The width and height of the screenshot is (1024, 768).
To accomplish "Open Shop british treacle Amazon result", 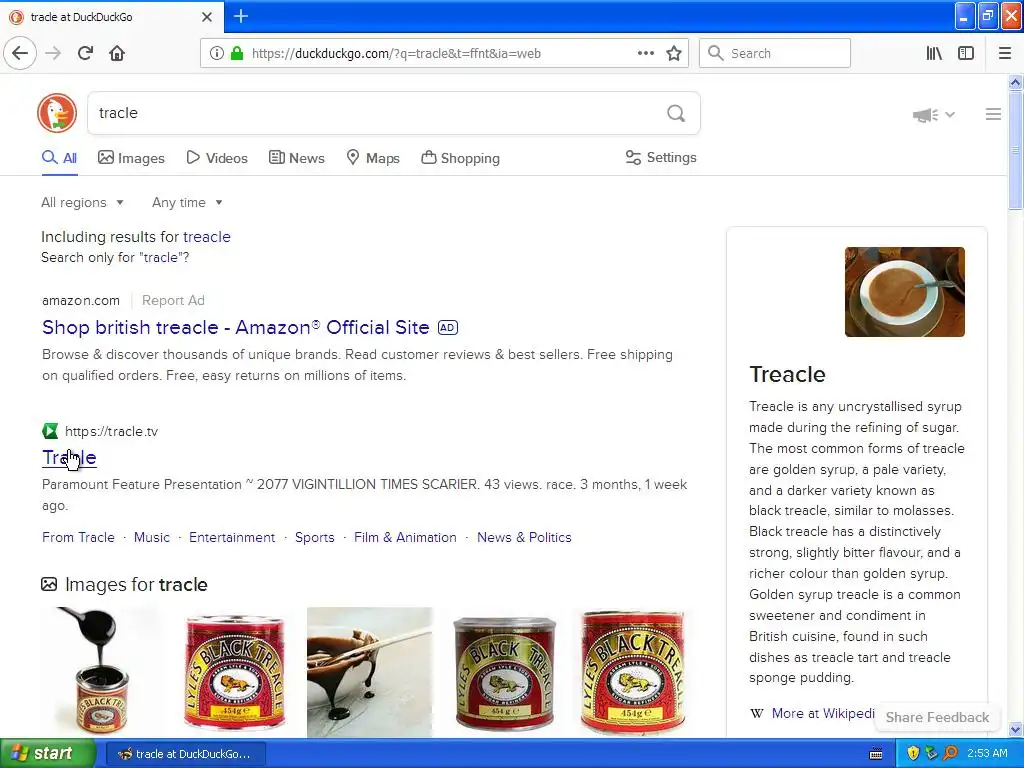I will pos(236,327).
